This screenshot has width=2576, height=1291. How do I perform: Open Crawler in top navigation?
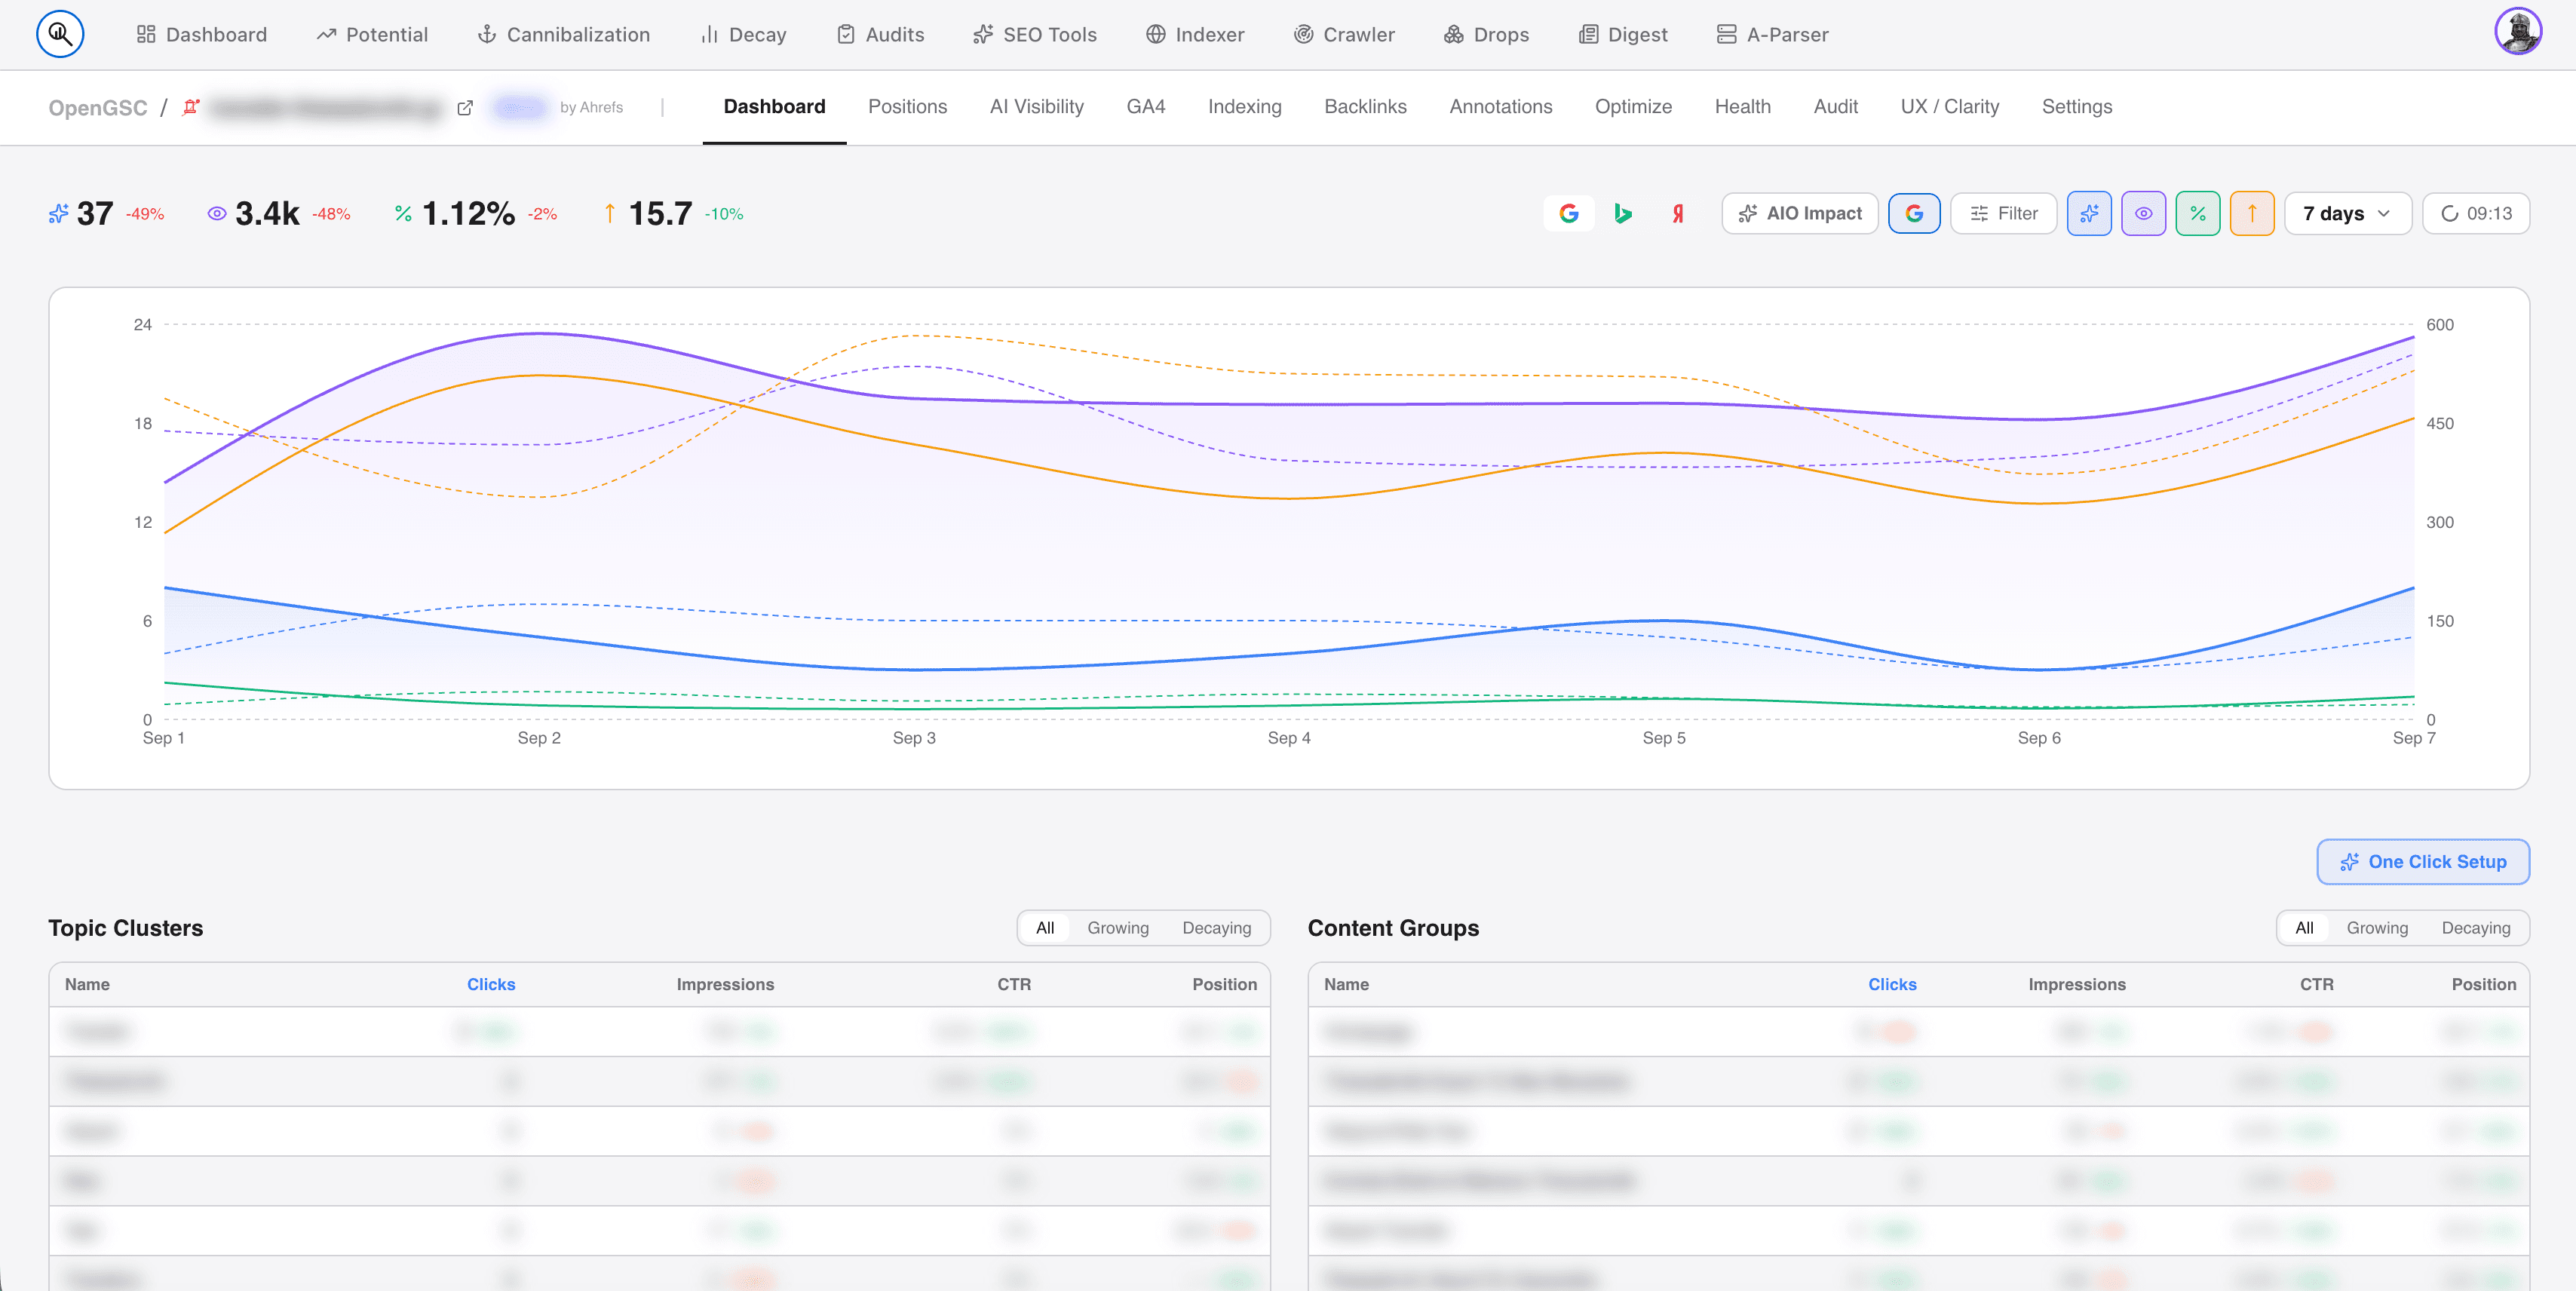[1344, 34]
